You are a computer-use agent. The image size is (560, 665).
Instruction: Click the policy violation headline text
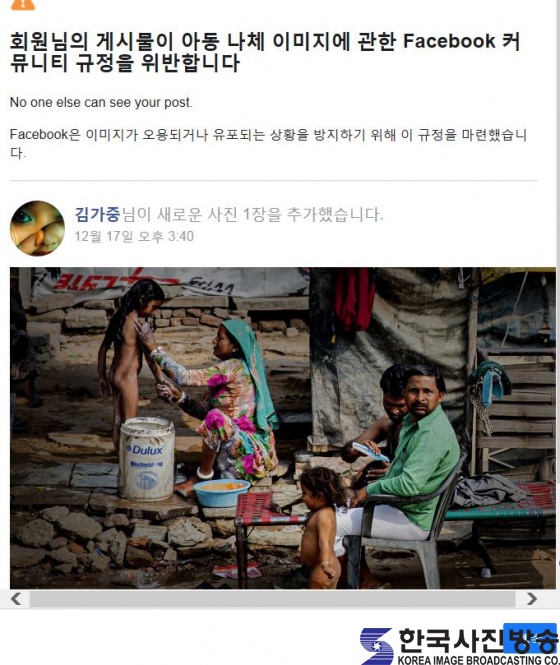pyautogui.click(x=265, y=52)
